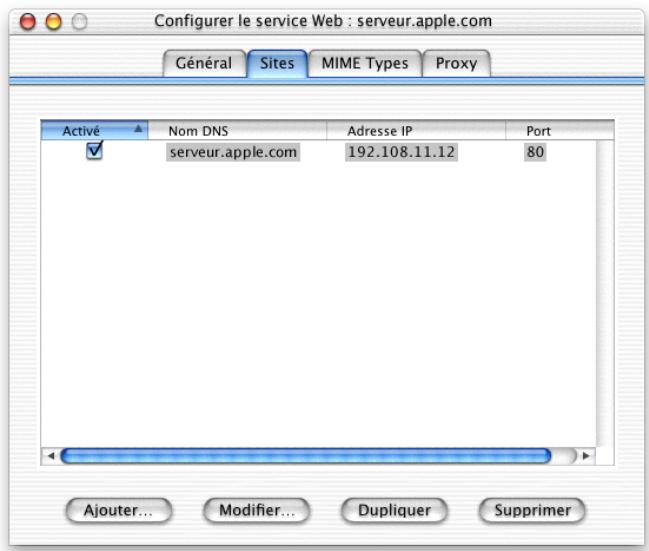
Task: Select the port 80 cell
Action: tap(535, 152)
